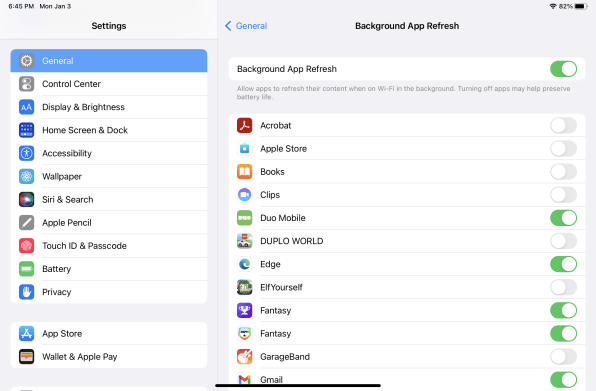Enable background refresh for Clips
This screenshot has width=596, height=391.
563,195
